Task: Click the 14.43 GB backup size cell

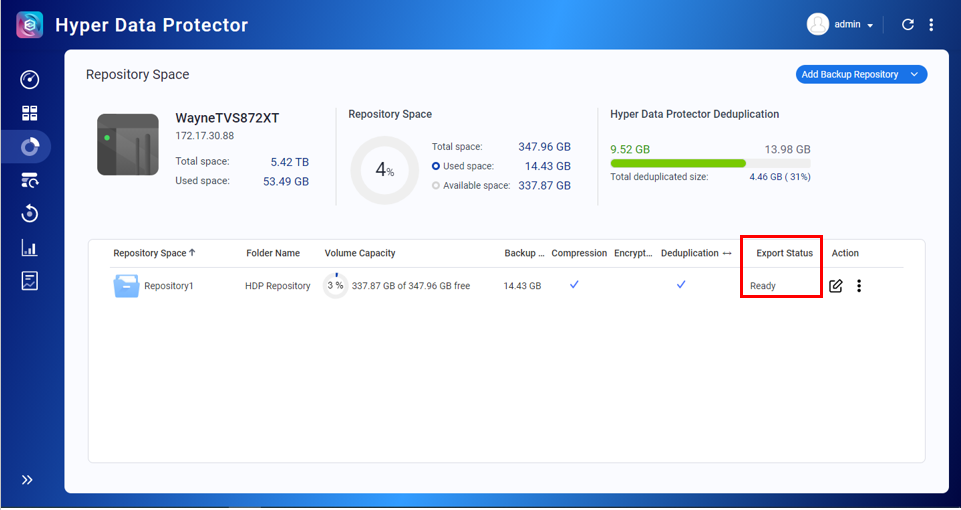Action: point(522,286)
